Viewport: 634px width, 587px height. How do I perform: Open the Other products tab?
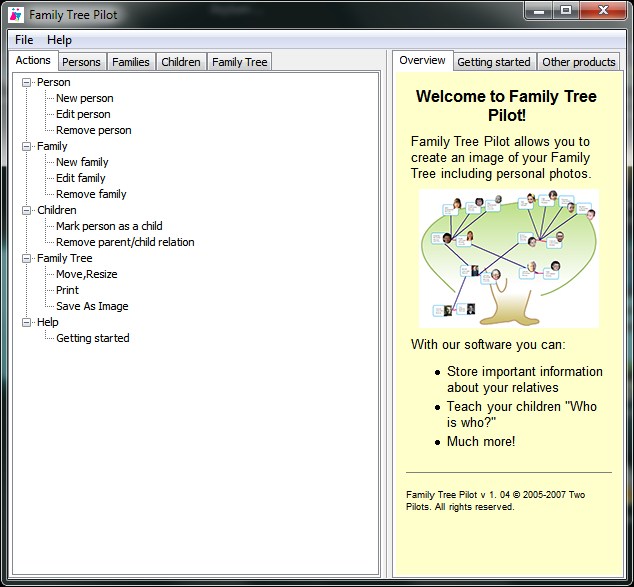point(579,62)
